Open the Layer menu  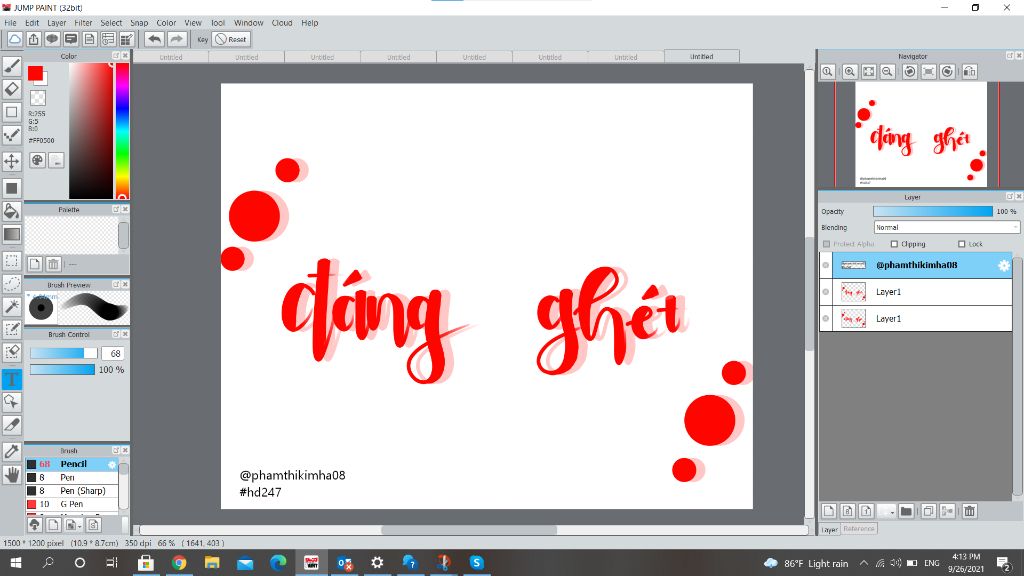click(57, 23)
